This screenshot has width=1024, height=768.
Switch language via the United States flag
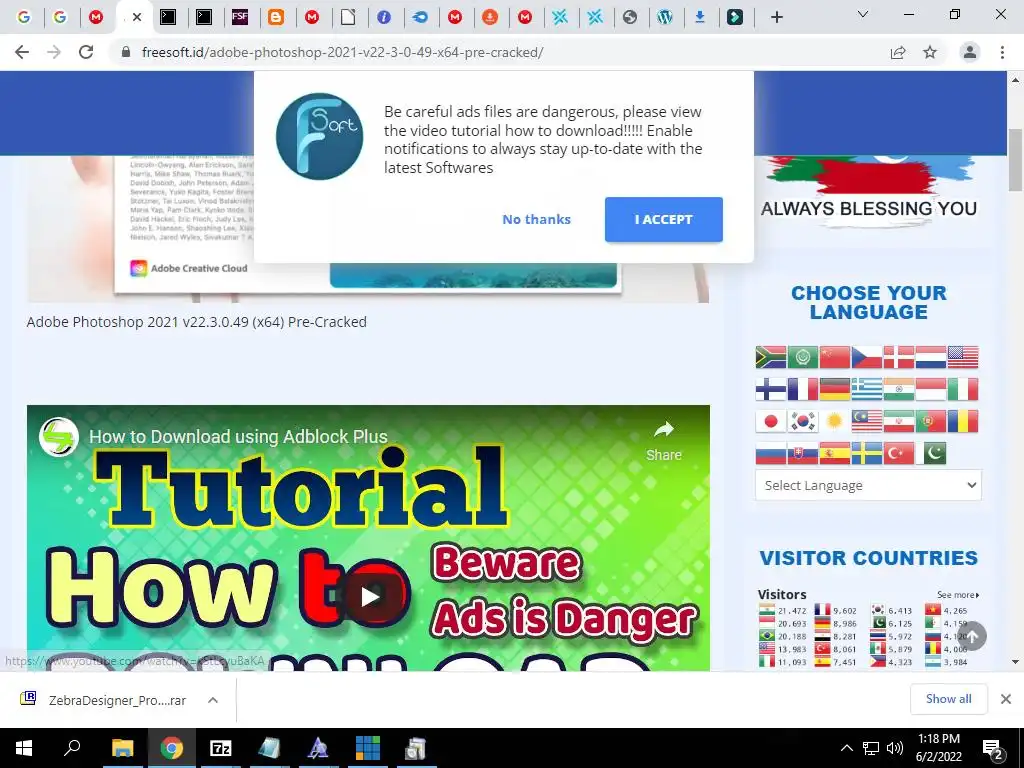pyautogui.click(x=963, y=357)
